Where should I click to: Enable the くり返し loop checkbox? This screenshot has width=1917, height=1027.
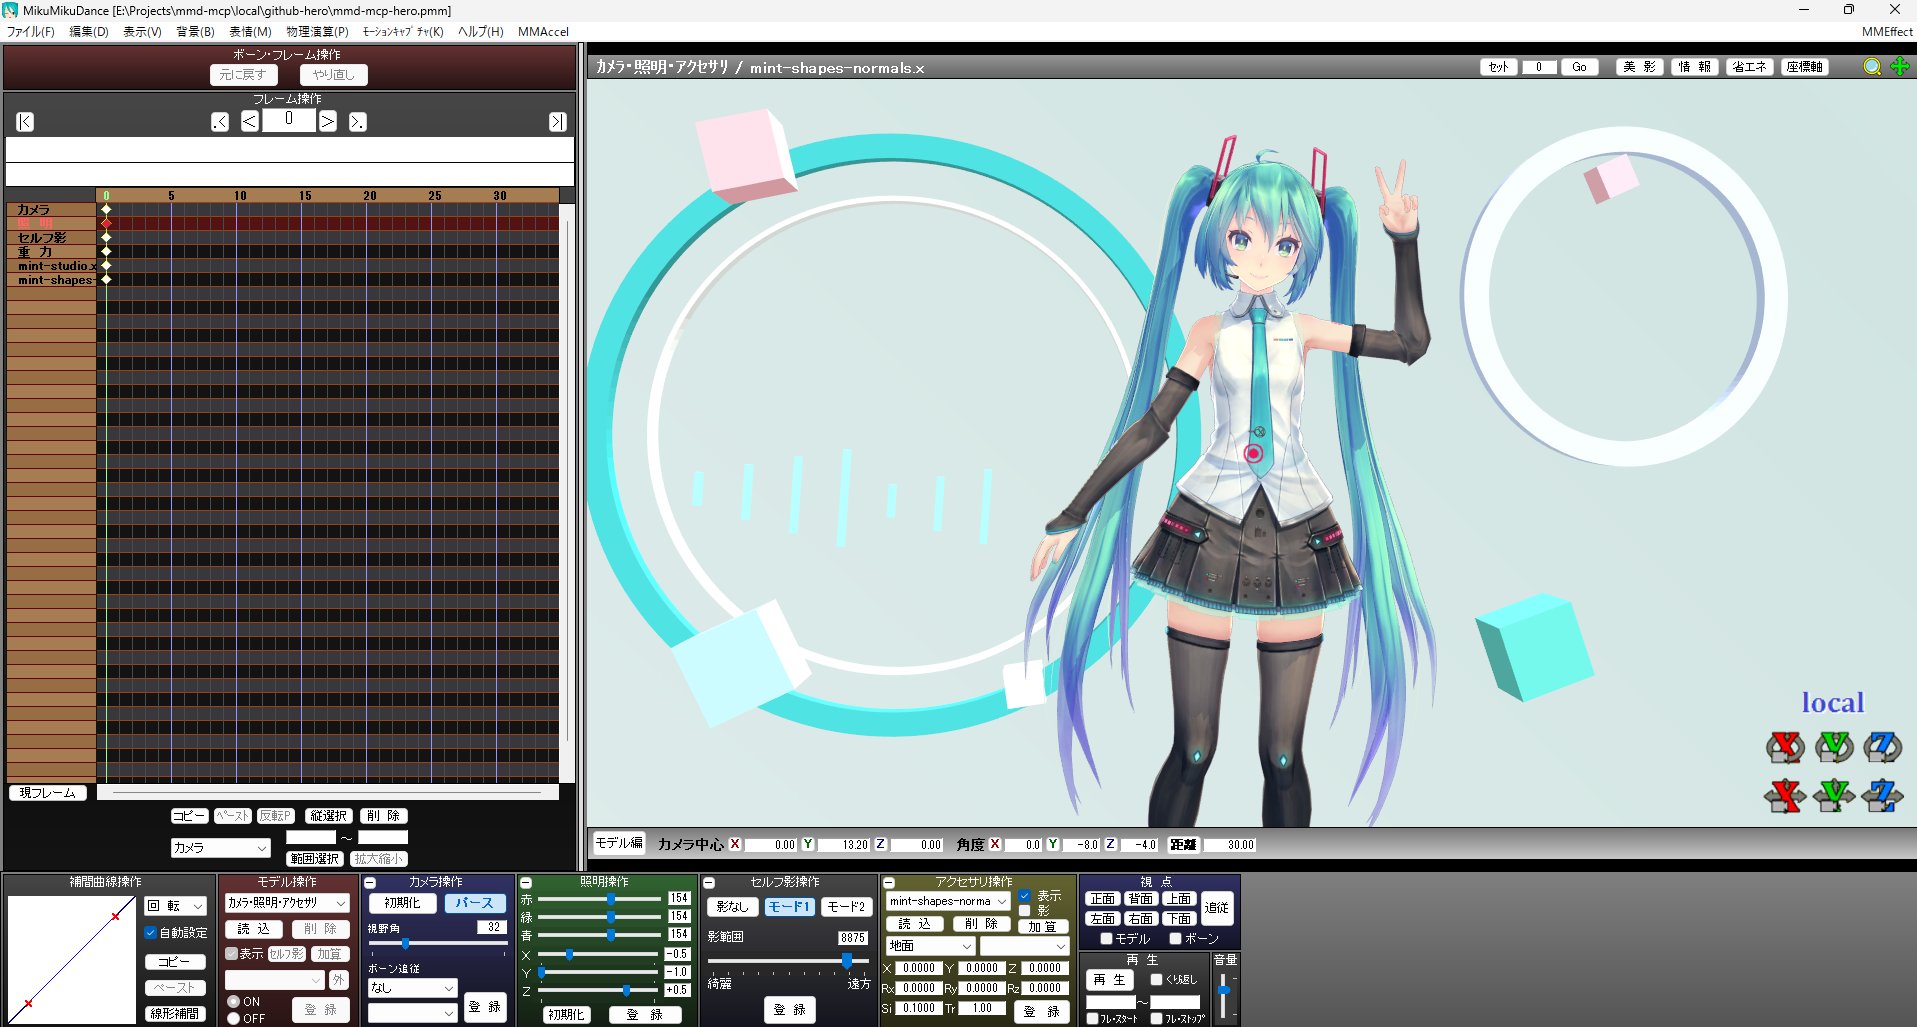pos(1157,980)
